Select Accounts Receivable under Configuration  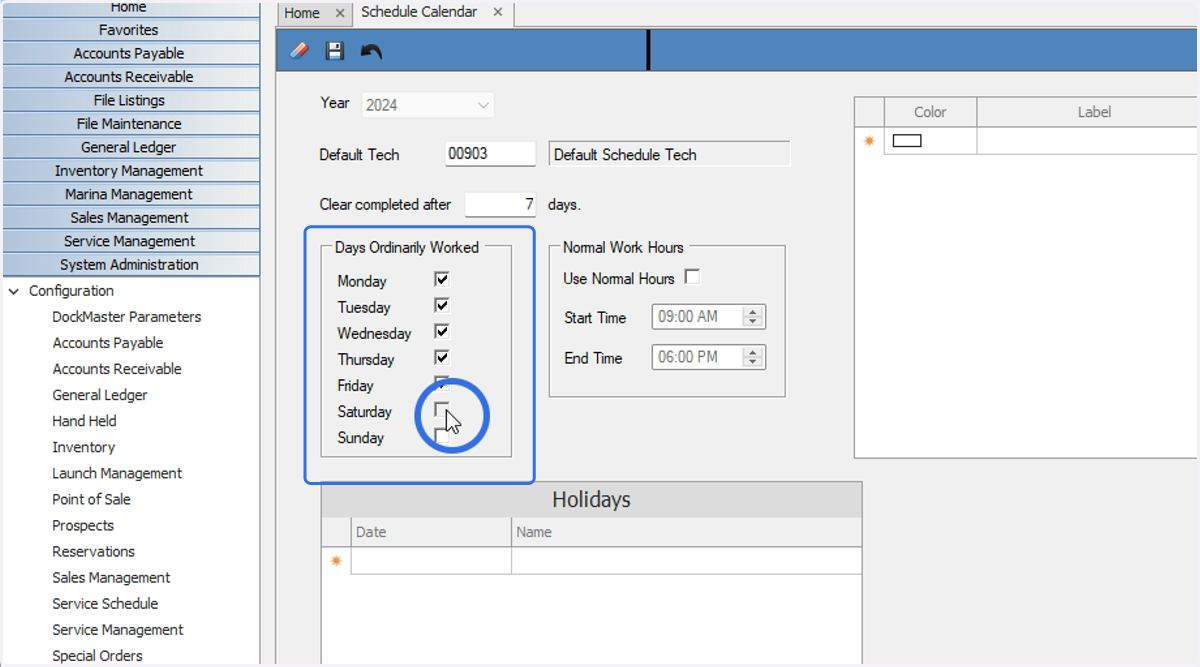[x=117, y=369]
